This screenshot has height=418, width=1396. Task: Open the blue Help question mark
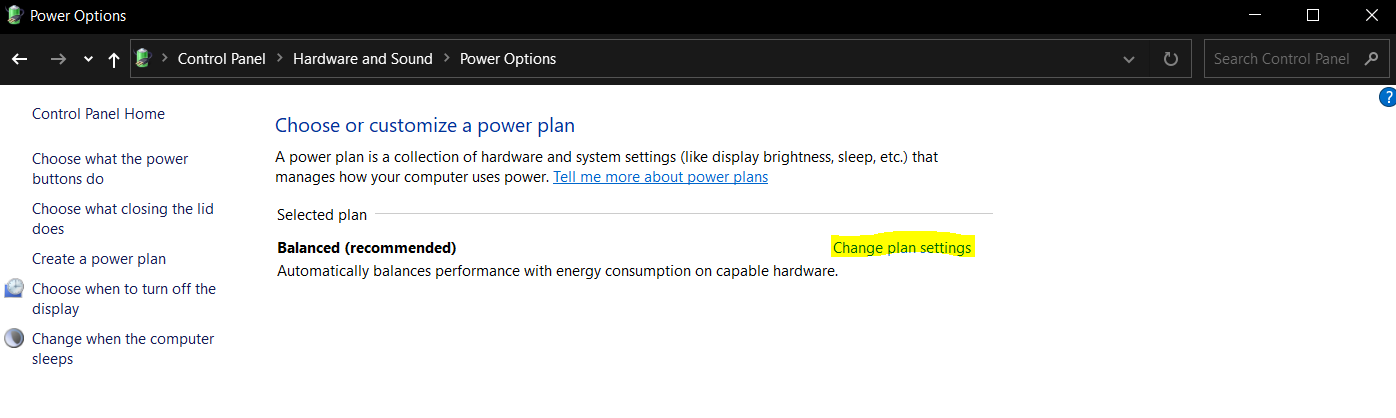(1387, 97)
